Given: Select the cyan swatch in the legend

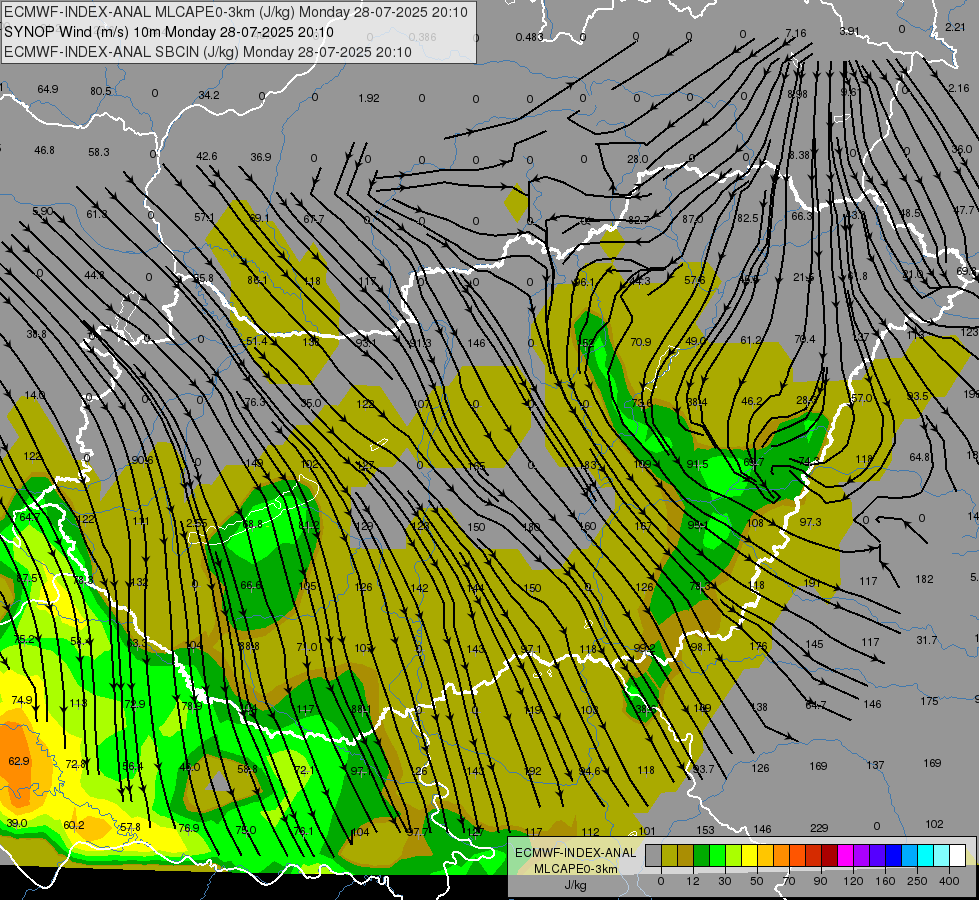Looking at the screenshot, I should click(926, 855).
